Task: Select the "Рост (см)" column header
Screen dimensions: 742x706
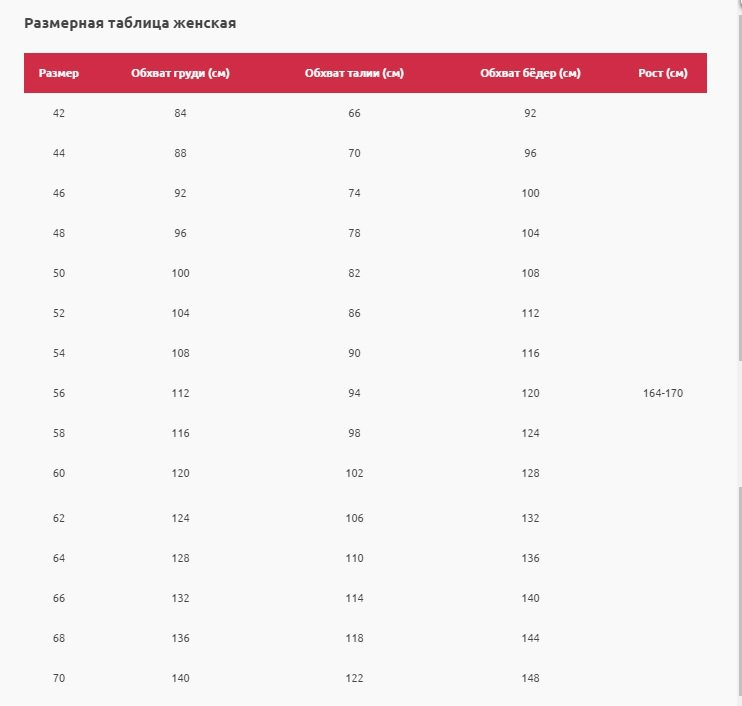Action: coord(663,73)
